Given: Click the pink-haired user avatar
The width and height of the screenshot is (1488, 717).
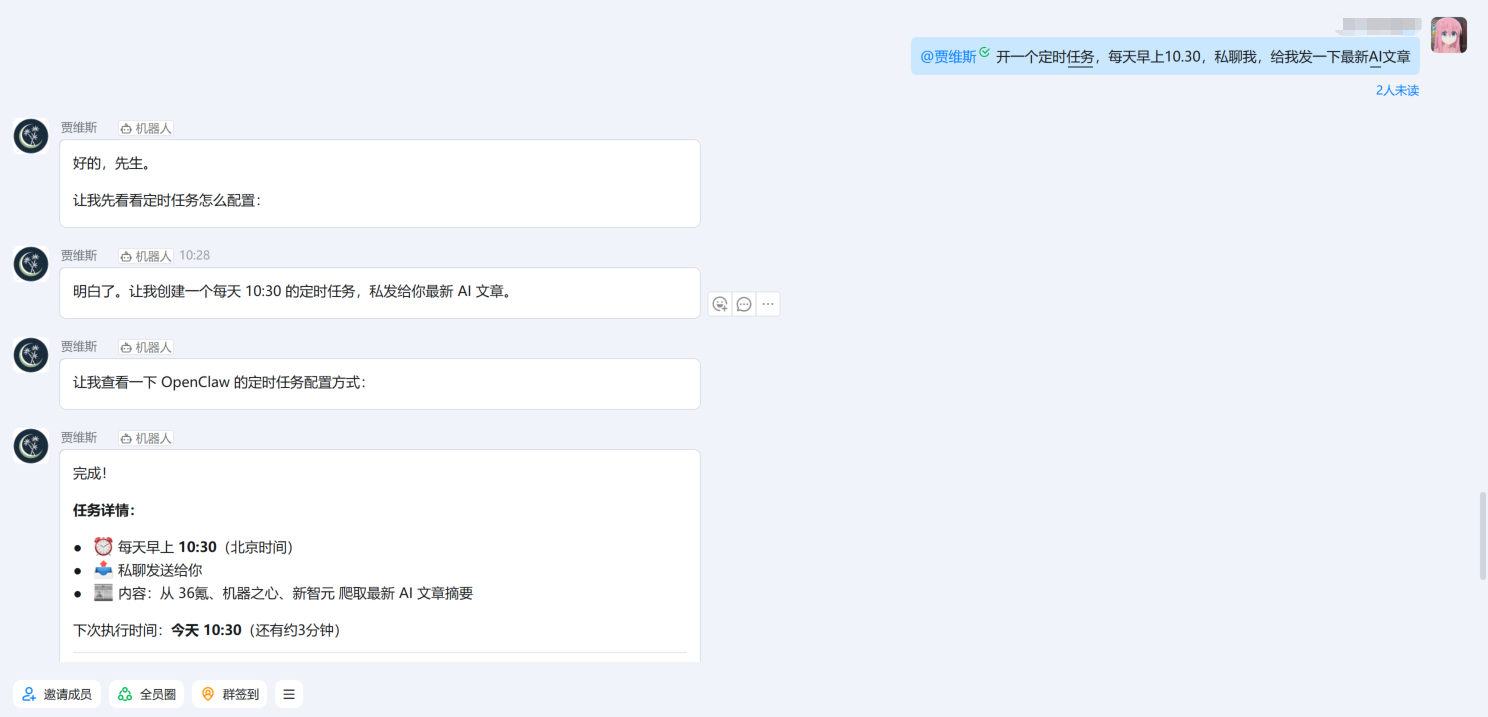Looking at the screenshot, I should pos(1448,35).
